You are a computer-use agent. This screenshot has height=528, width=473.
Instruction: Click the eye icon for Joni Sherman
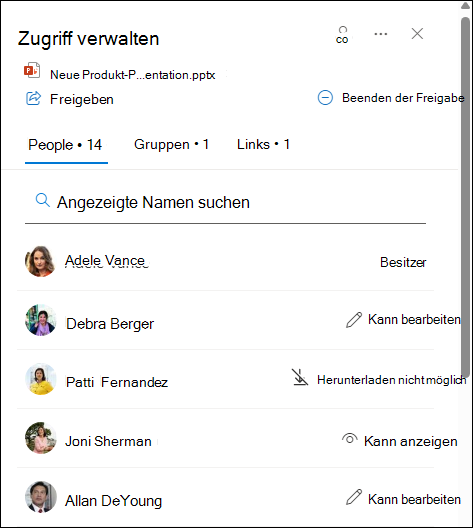pyautogui.click(x=350, y=439)
